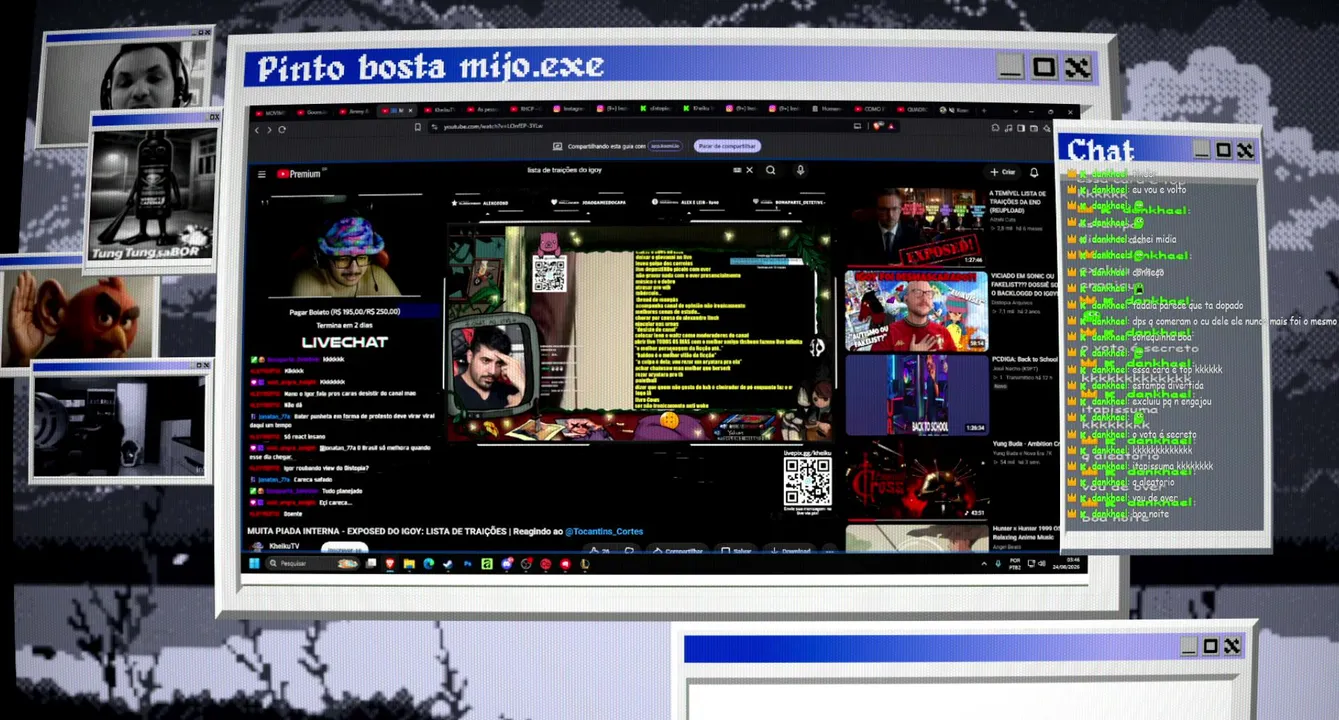Maximize the Chat overlay window
1339x720 pixels.
[x=1223, y=150]
